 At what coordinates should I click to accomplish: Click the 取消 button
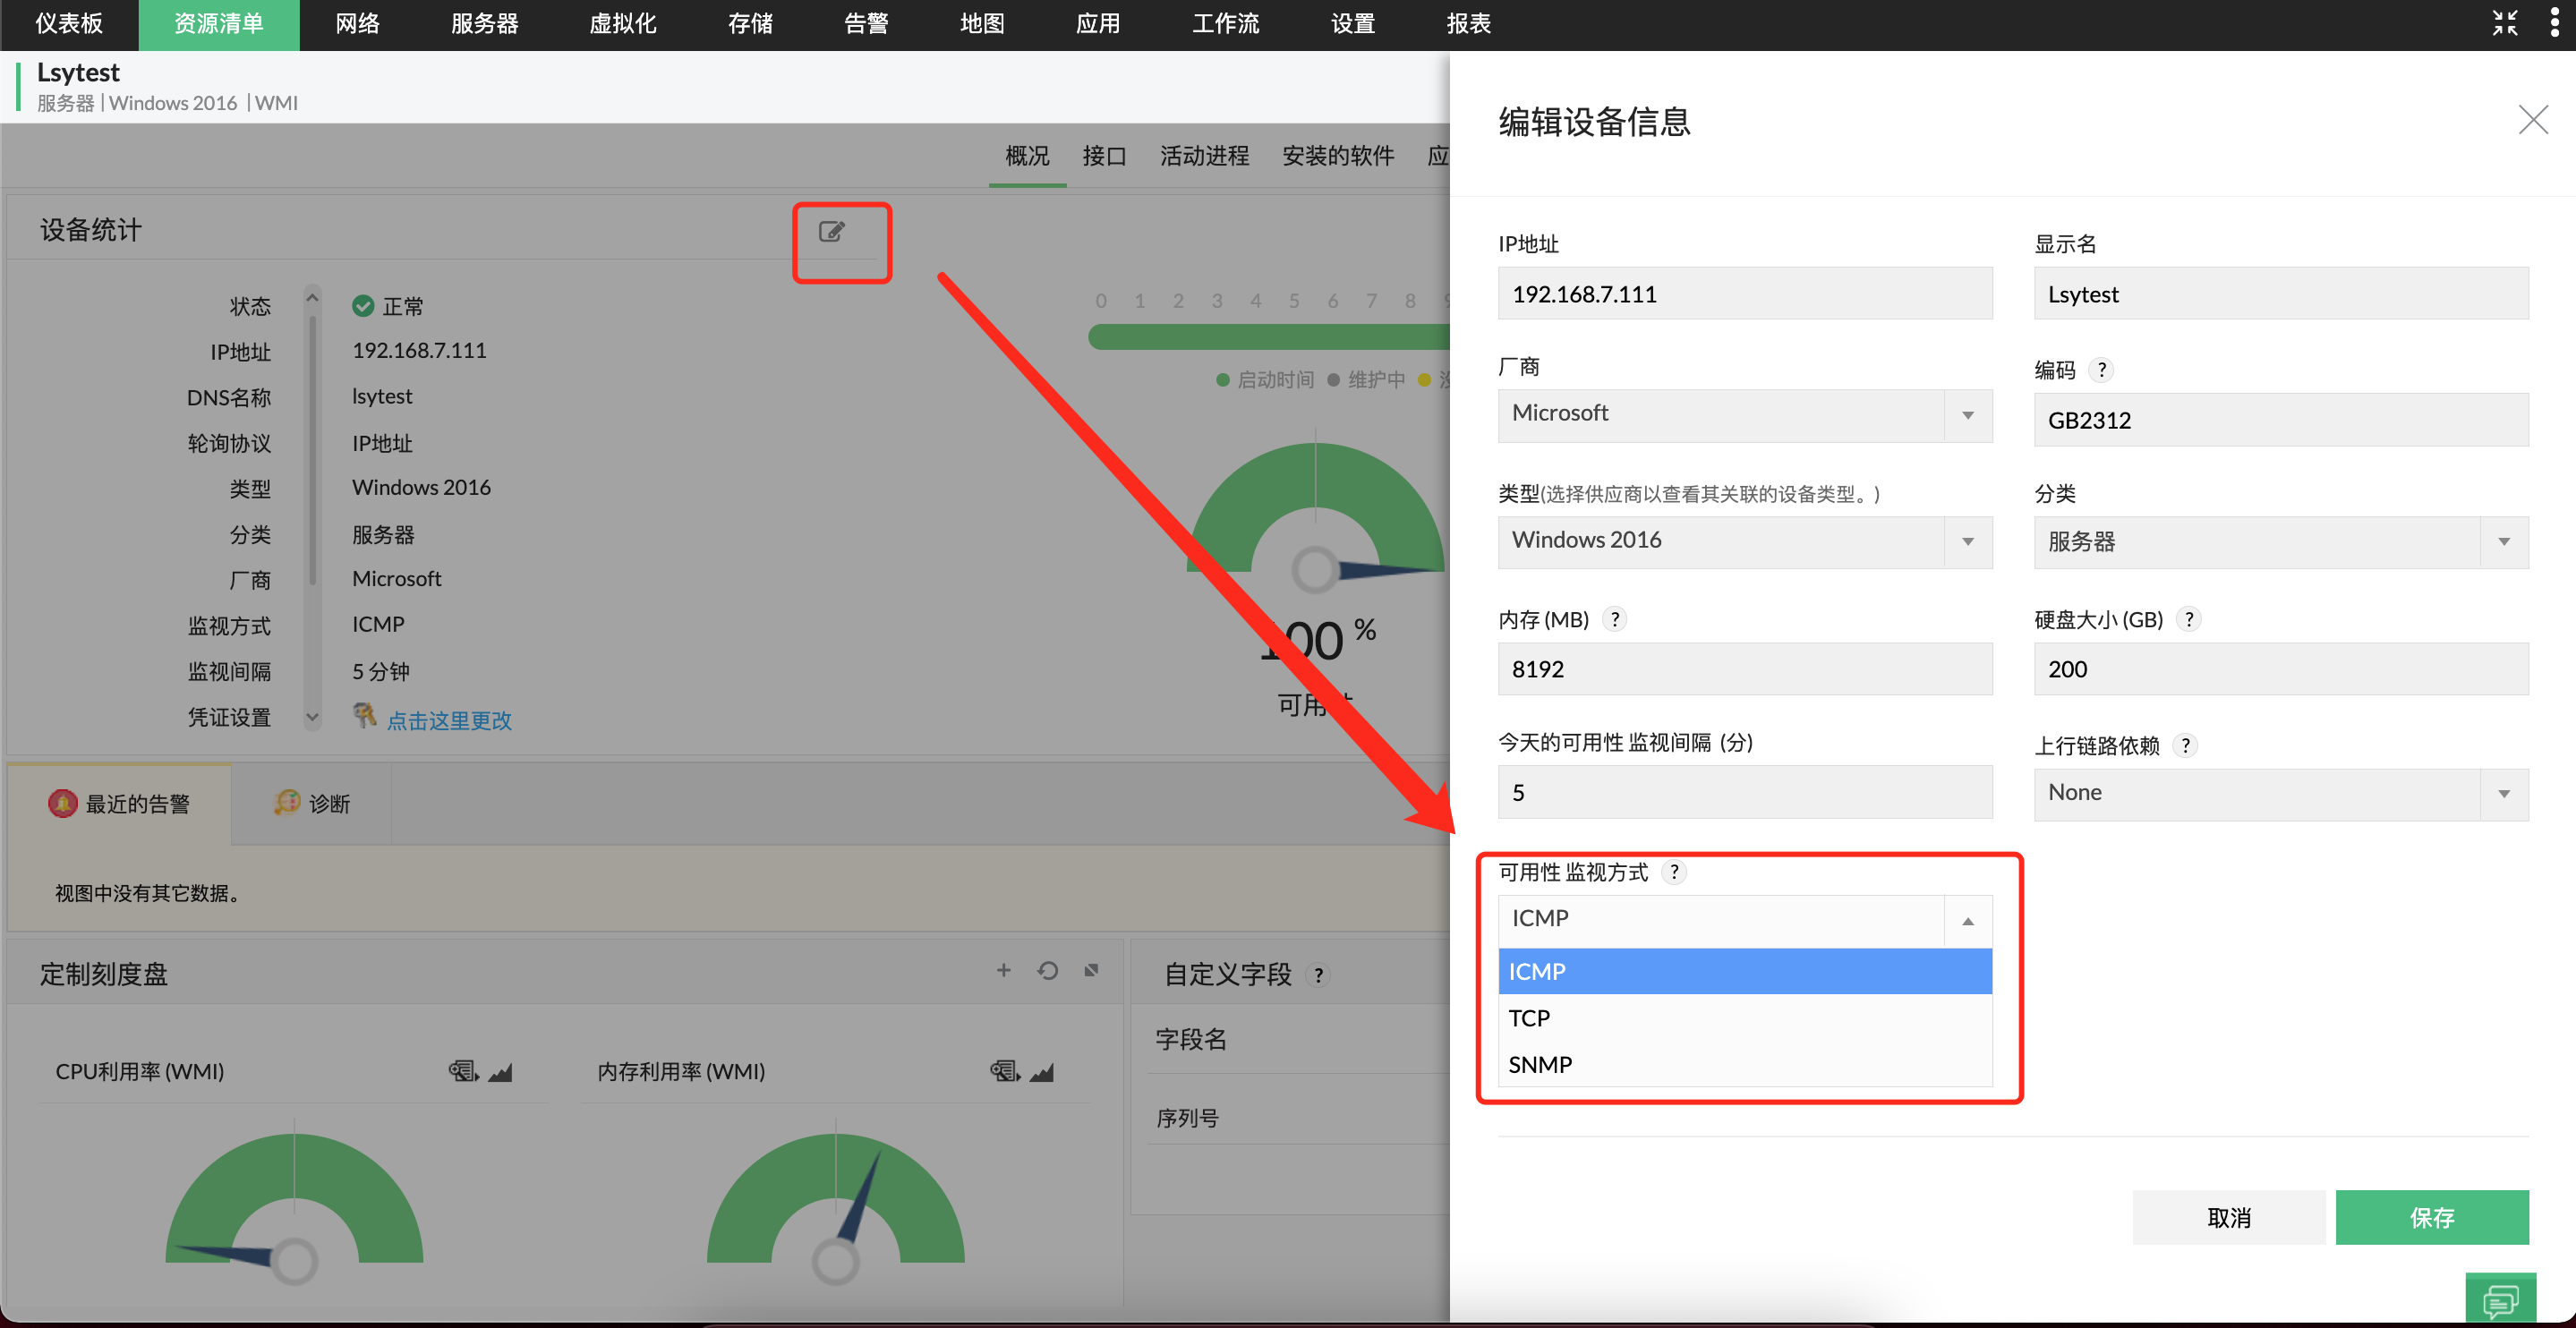pyautogui.click(x=2228, y=1217)
